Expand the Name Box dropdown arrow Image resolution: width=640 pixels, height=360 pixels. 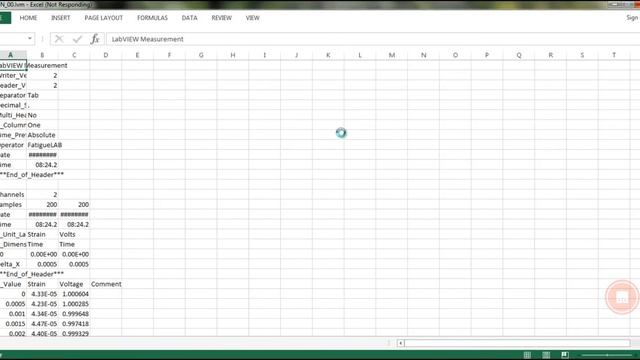(30, 39)
